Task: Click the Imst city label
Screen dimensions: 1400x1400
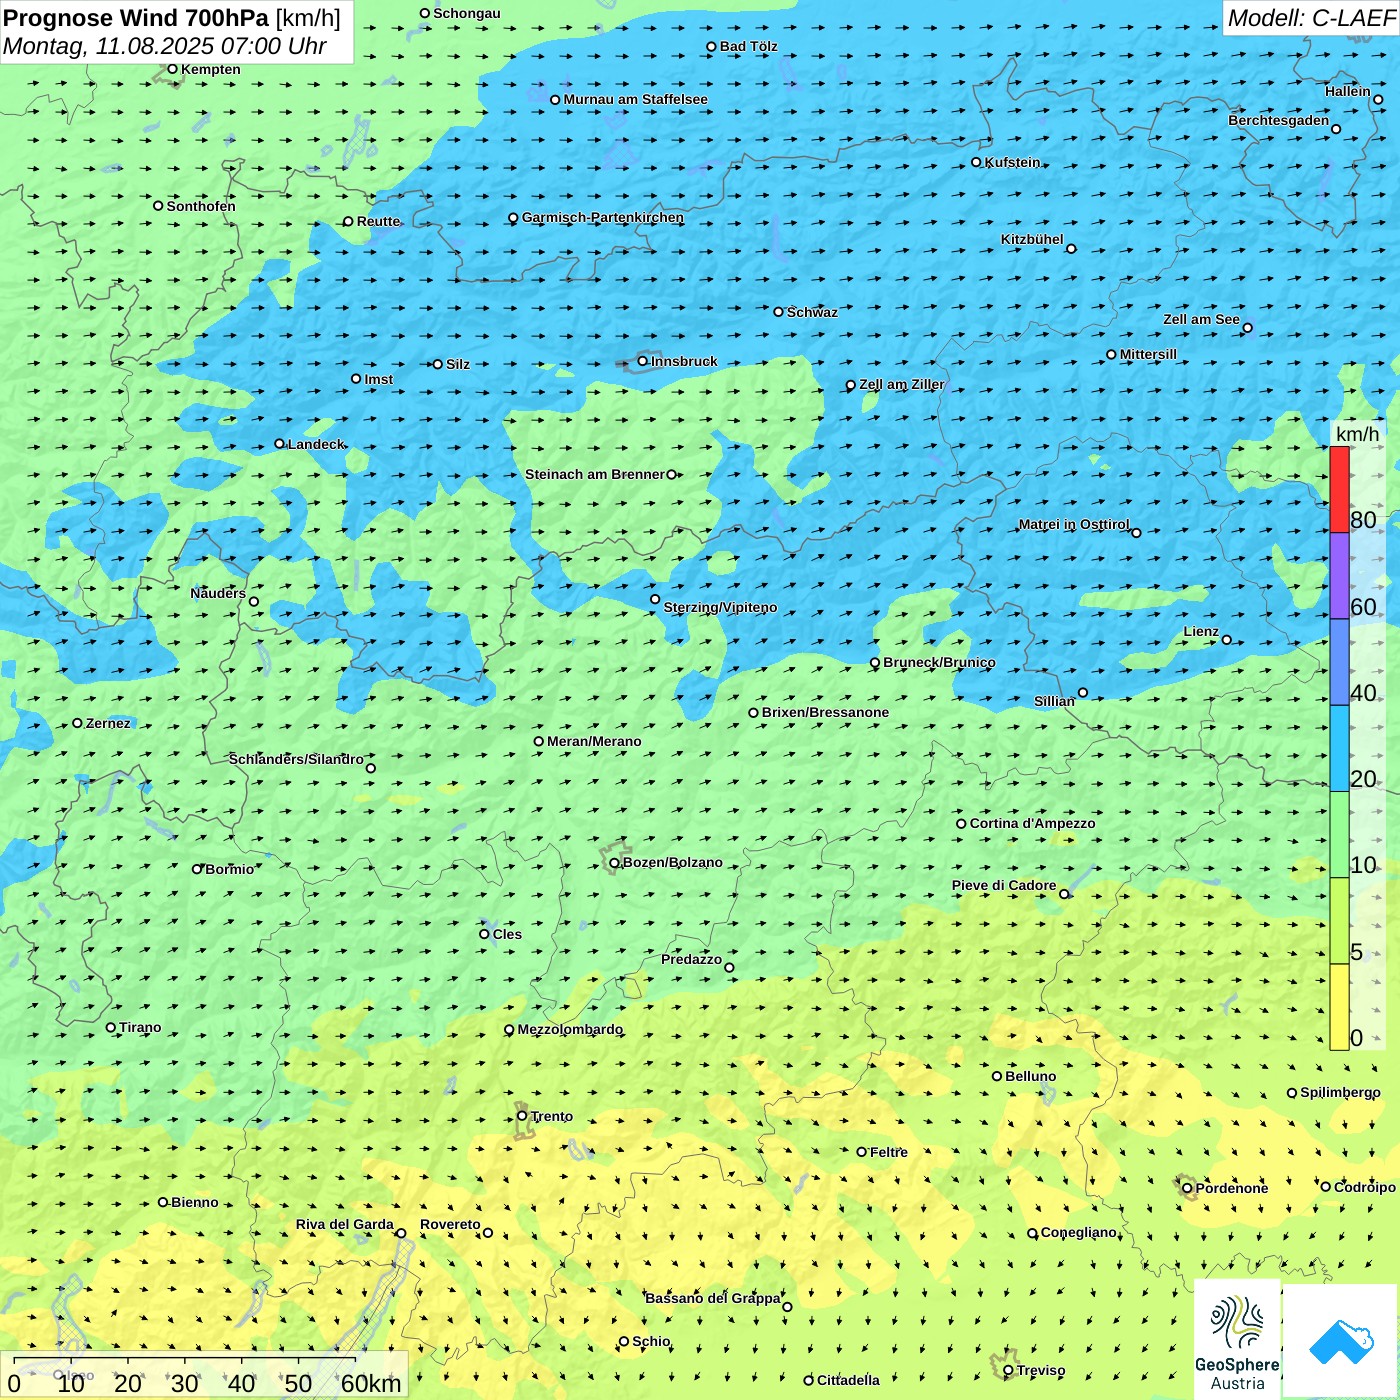Action: pos(379,379)
